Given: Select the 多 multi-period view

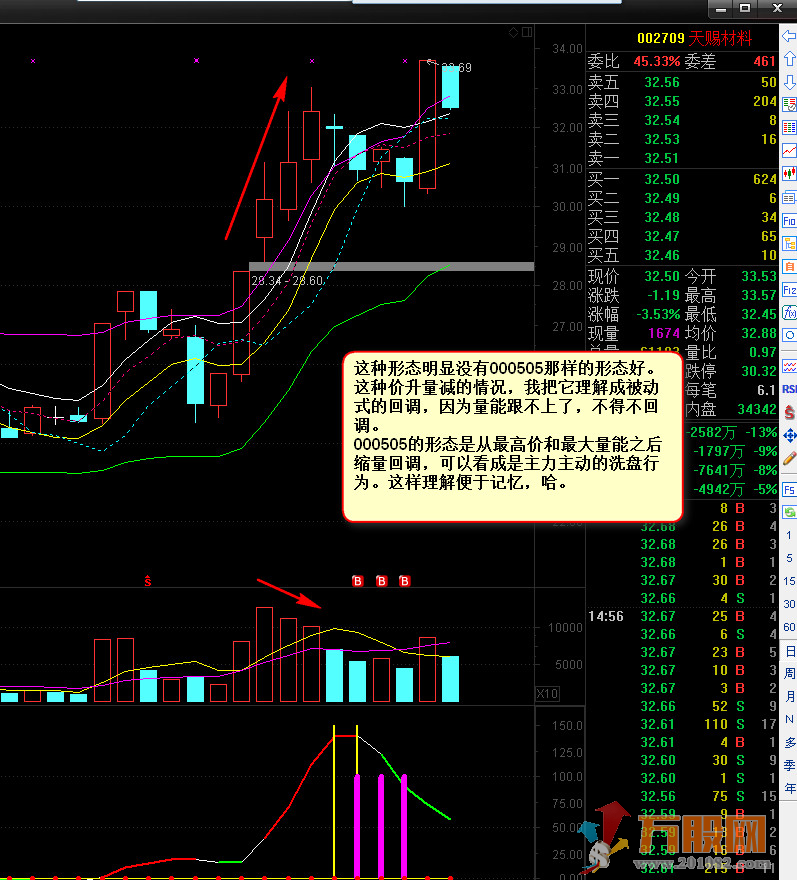Looking at the screenshot, I should 790,742.
